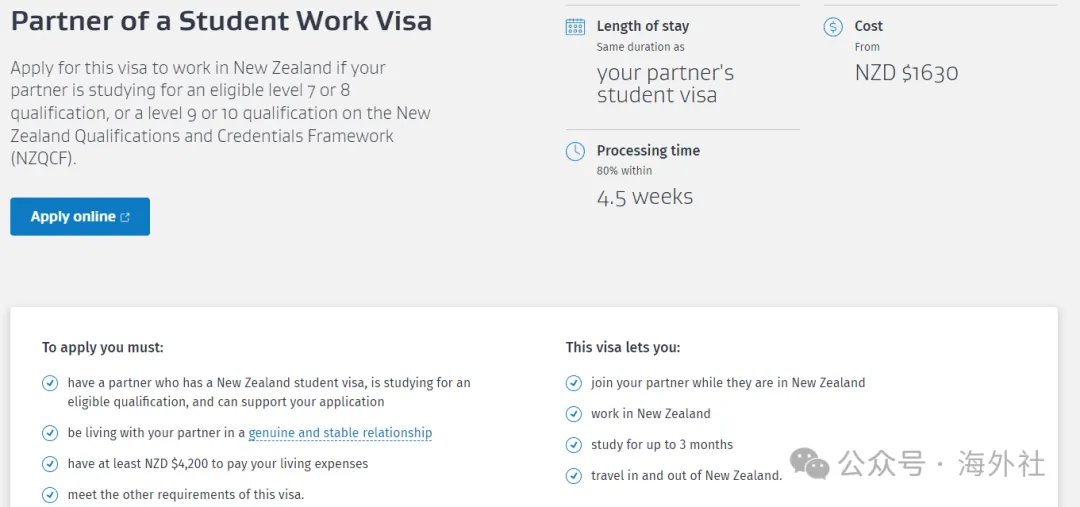1080x507 pixels.
Task: Click the external link icon in Apply online
Action: click(x=125, y=217)
